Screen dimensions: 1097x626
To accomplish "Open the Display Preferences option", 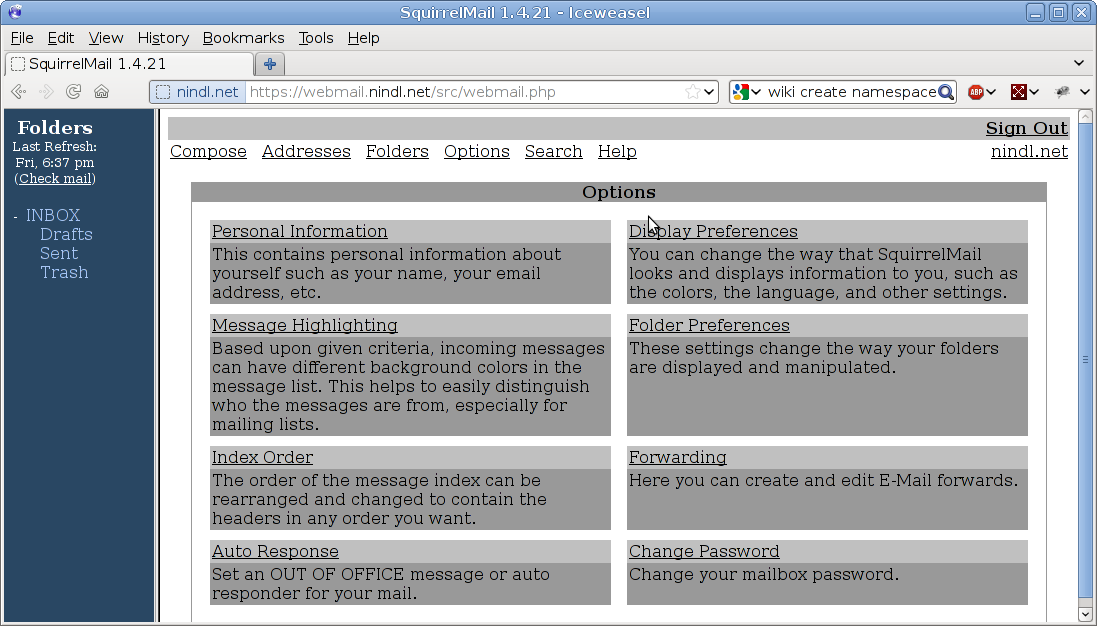I will (x=713, y=232).
